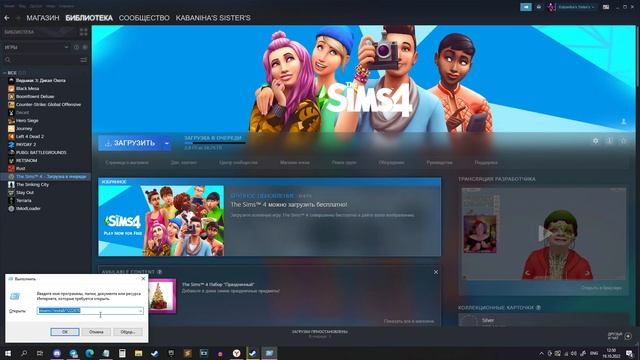Viewport: 640px width, 360px height.
Task: Select Left 4 Dead 2 in list
Action: [30, 137]
